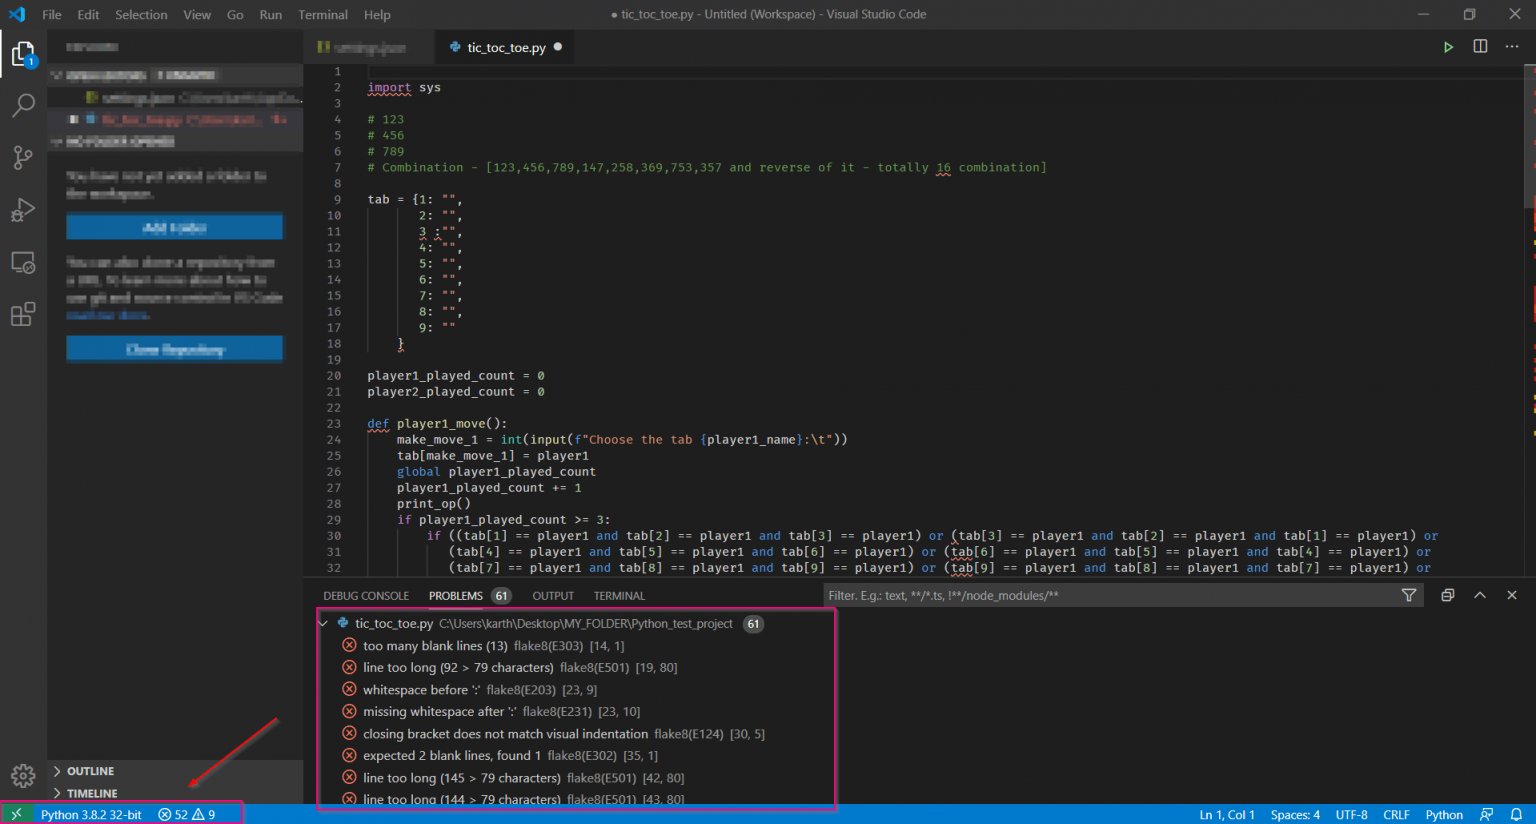Image resolution: width=1536 pixels, height=824 pixels.
Task: Open the Terminal menu
Action: (322, 15)
